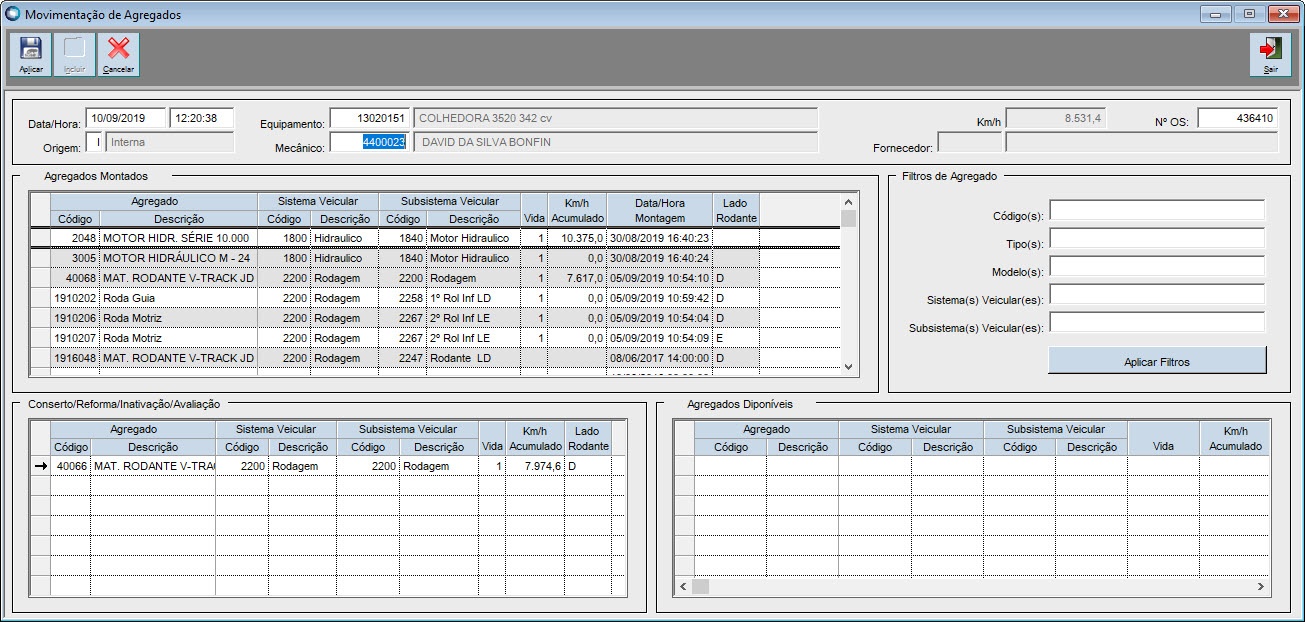
Task: Click the left arrow of Agregados Disponíveis scrollbar
Action: tap(684, 587)
